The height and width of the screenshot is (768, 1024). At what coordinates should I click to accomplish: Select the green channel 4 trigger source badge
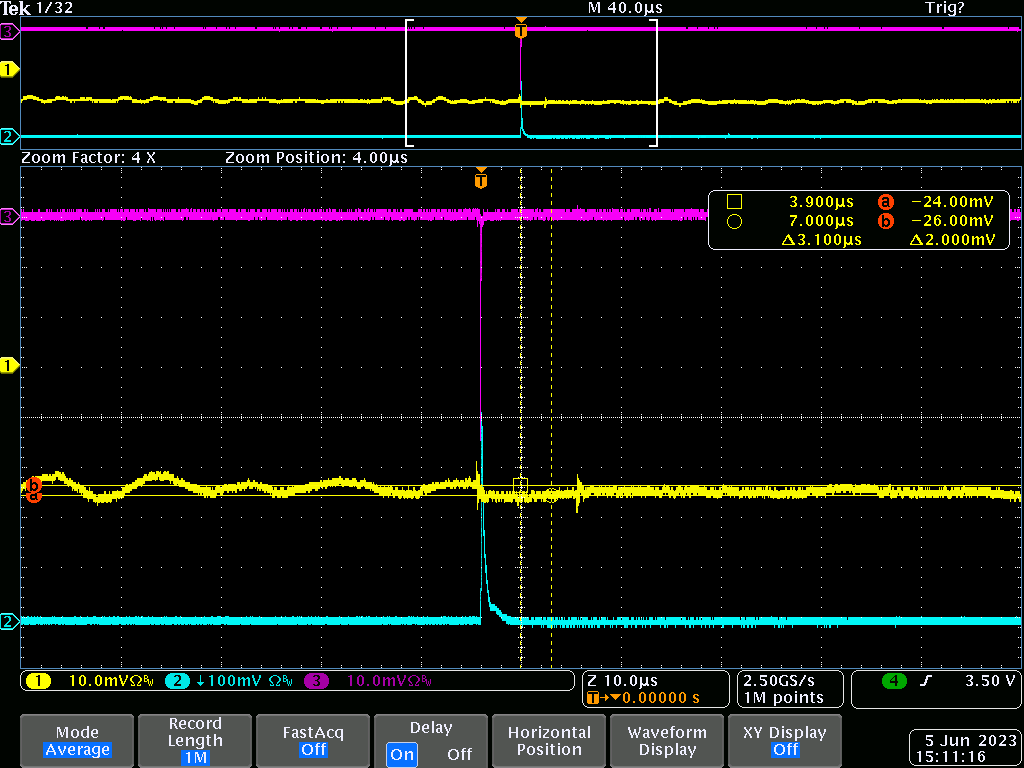tap(893, 681)
